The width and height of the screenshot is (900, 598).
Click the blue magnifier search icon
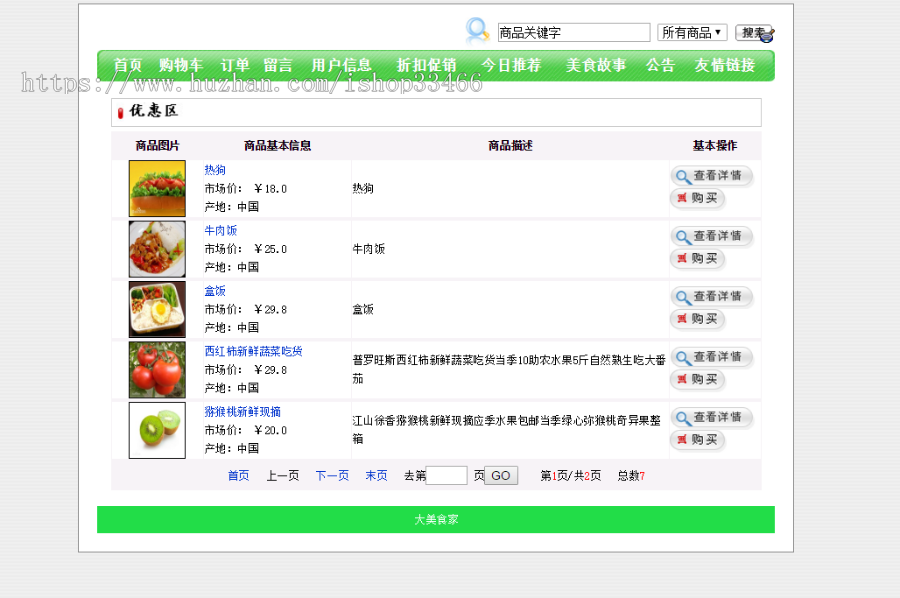click(477, 29)
